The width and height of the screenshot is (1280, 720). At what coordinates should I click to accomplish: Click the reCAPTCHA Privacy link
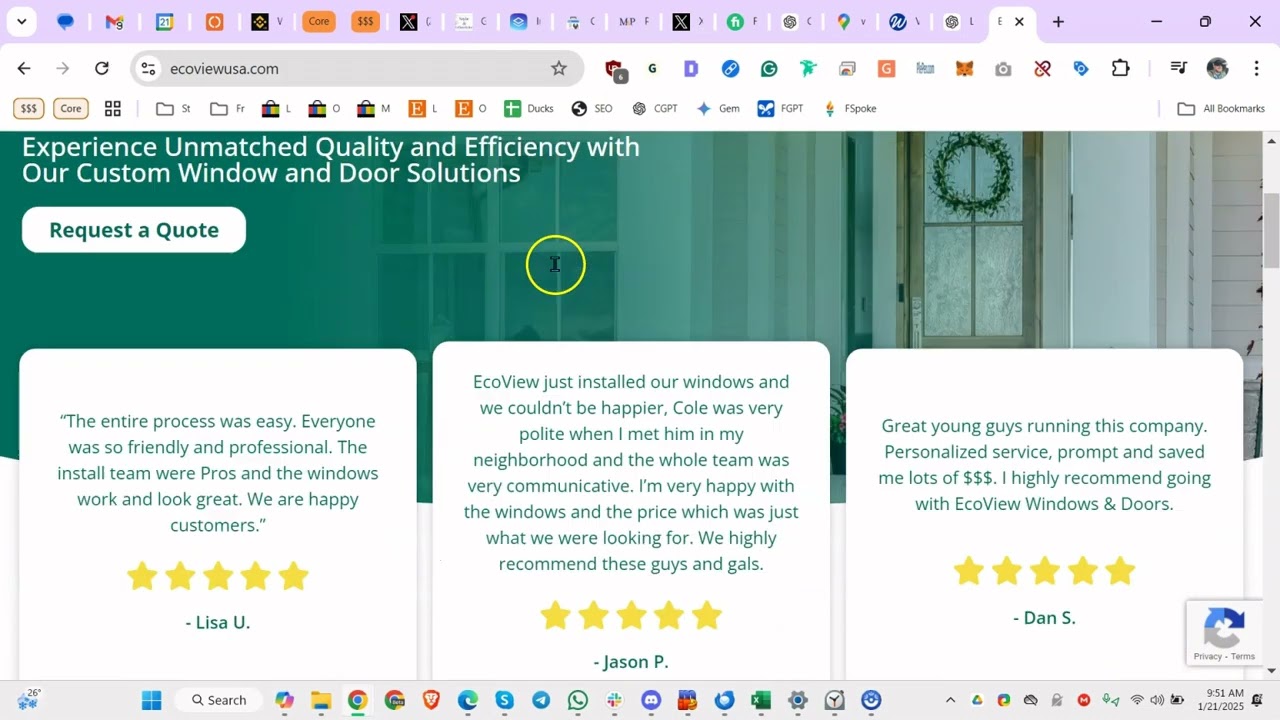point(1207,656)
